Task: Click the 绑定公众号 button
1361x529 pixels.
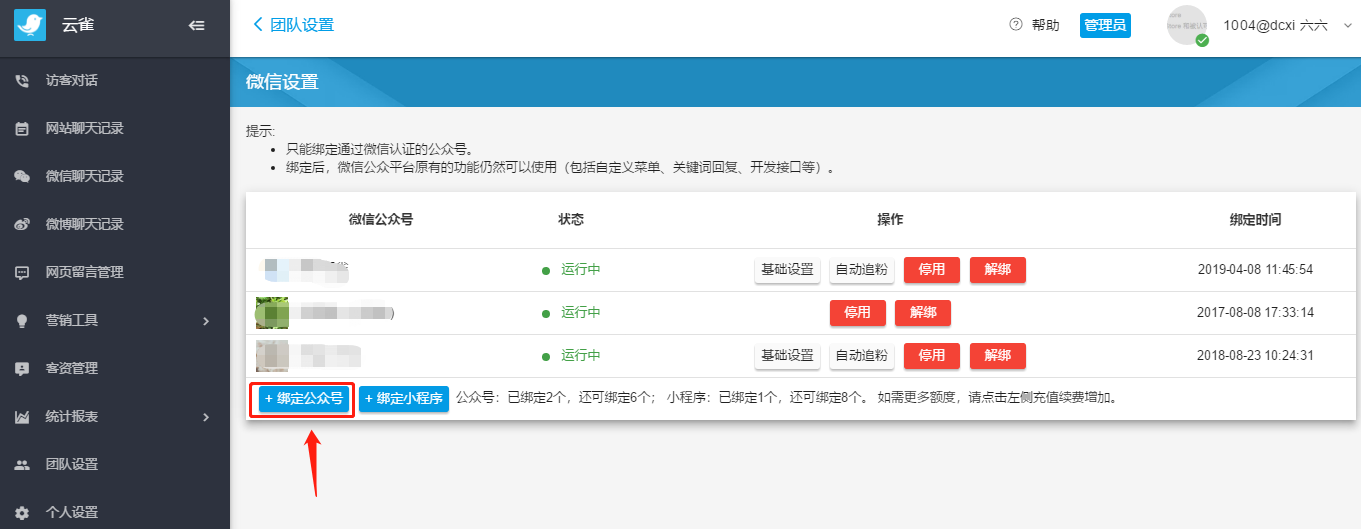Action: [x=304, y=399]
